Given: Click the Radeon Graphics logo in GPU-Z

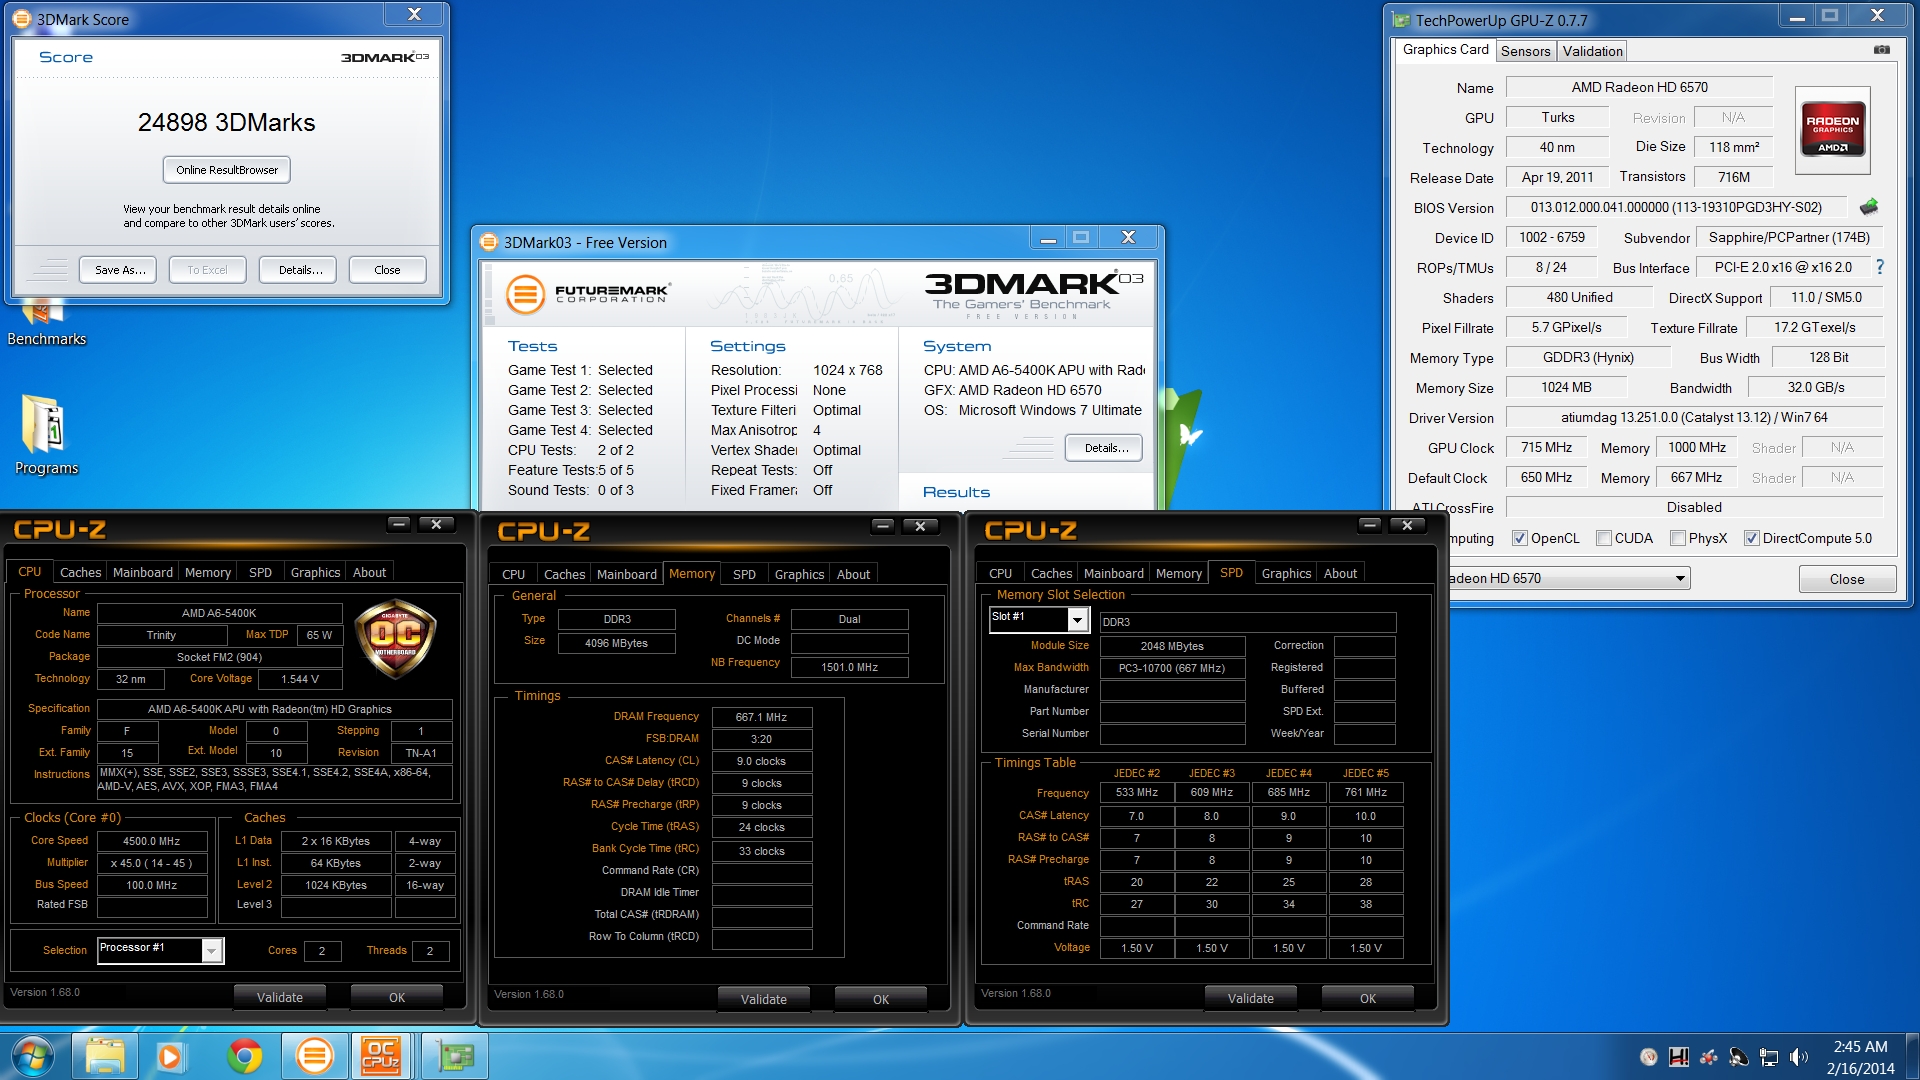Looking at the screenshot, I should [1832, 130].
